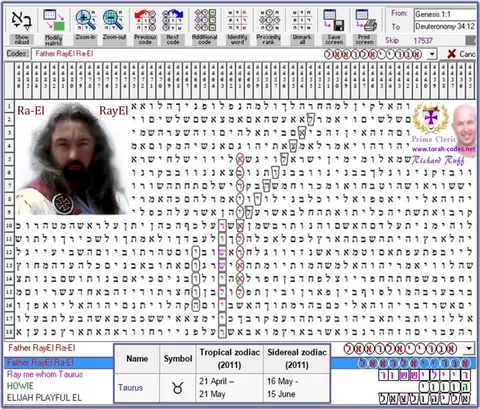The image size is (480, 409).
Task: Click the 21 April – 21 May cell
Action: tap(230, 388)
